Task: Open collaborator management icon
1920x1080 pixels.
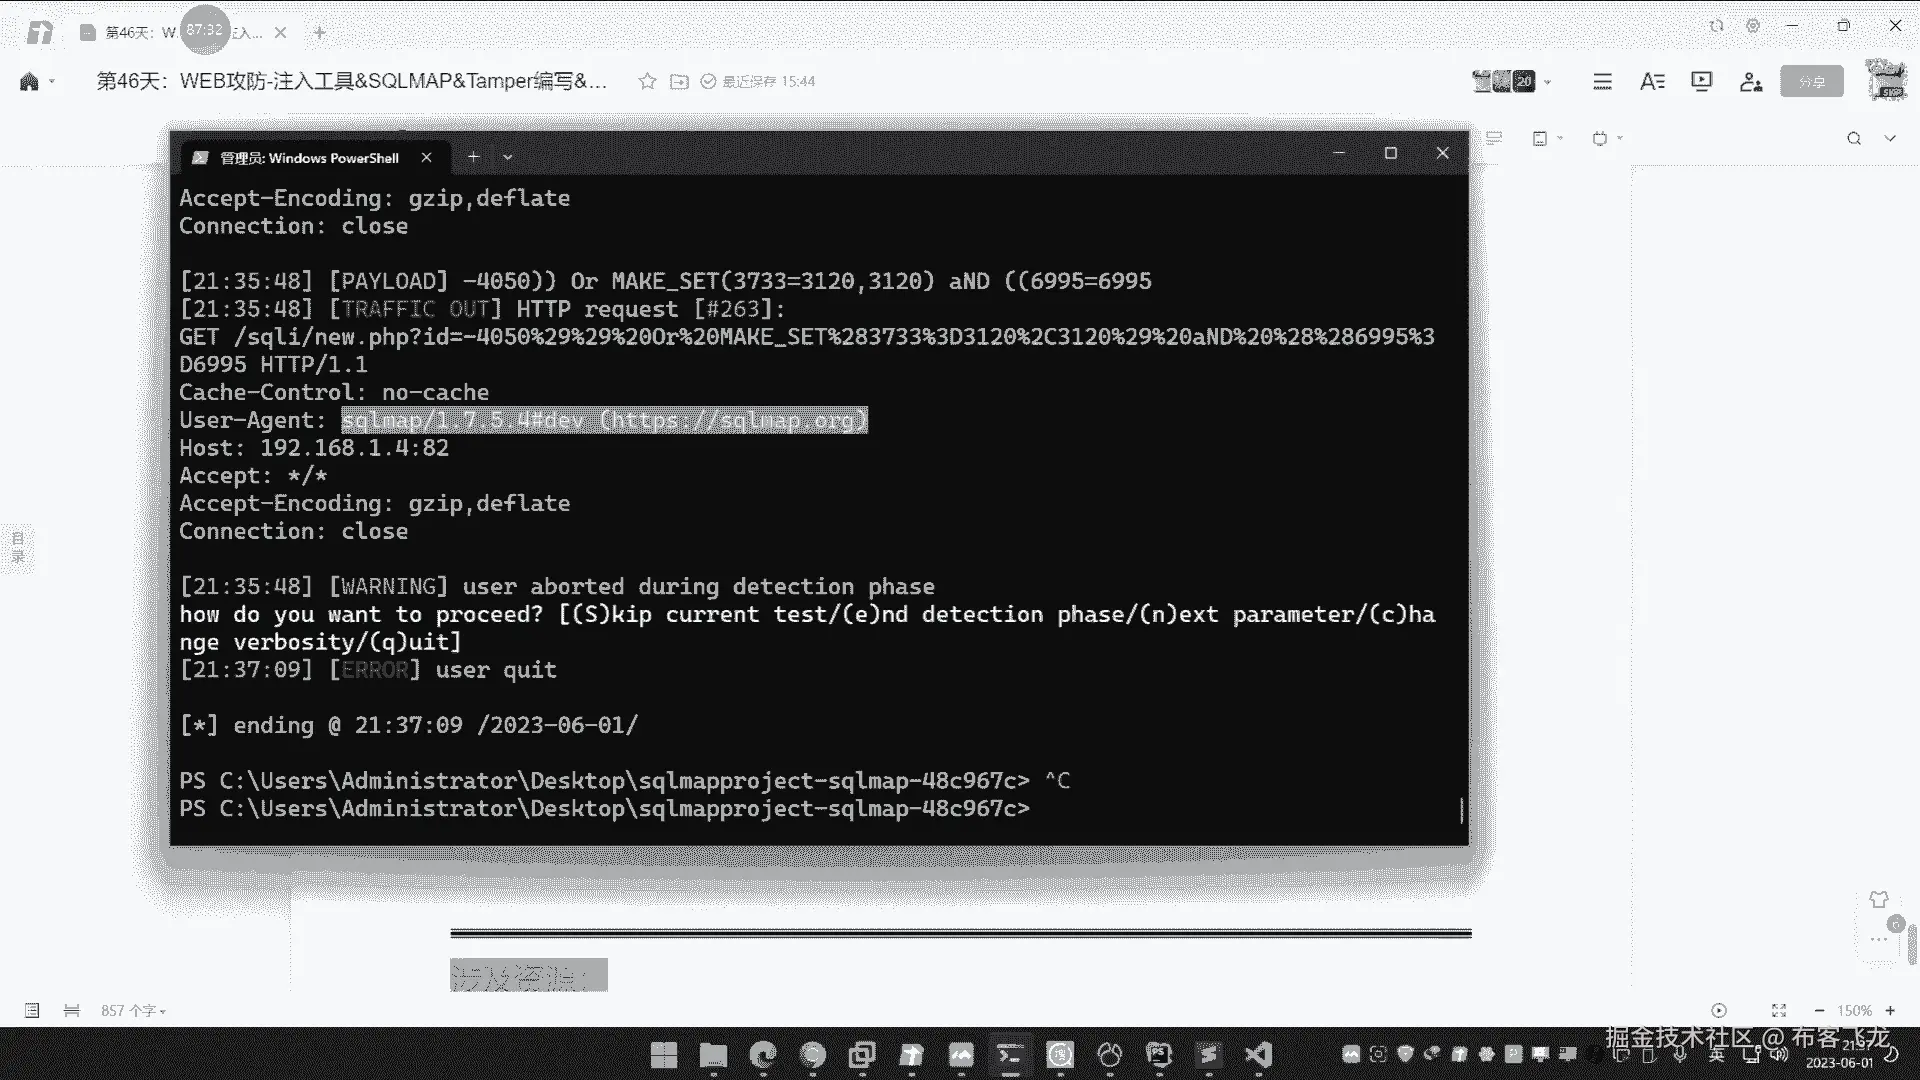Action: 1750,81
